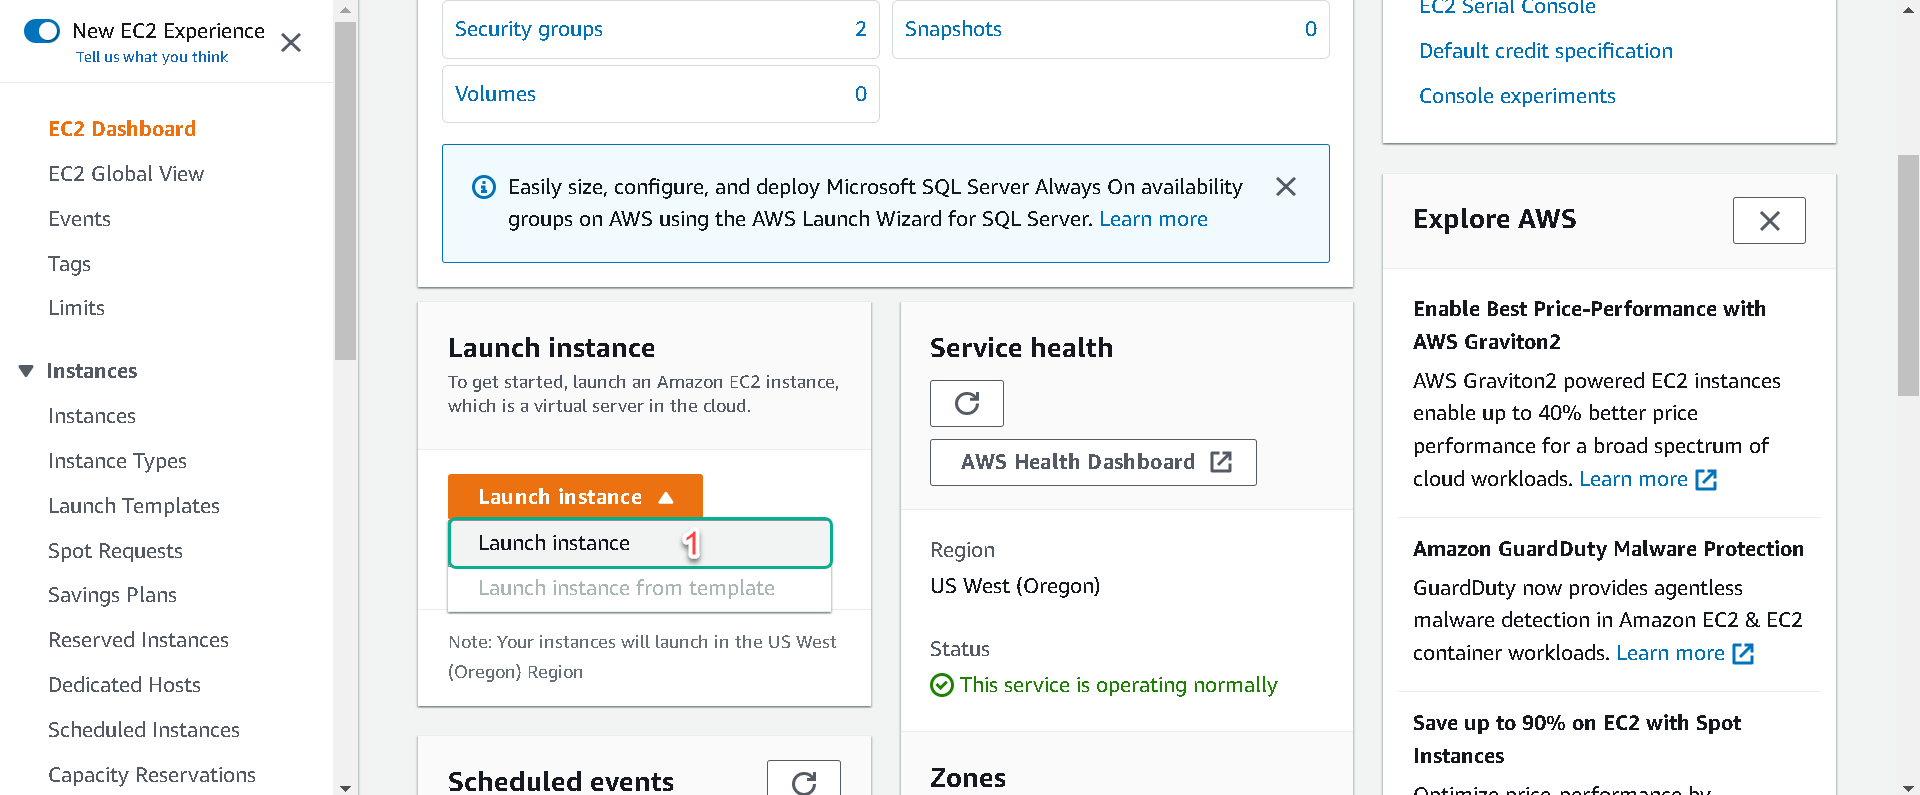Open EC2 Serial Console settings link
1920x795 pixels.
coord(1507,8)
